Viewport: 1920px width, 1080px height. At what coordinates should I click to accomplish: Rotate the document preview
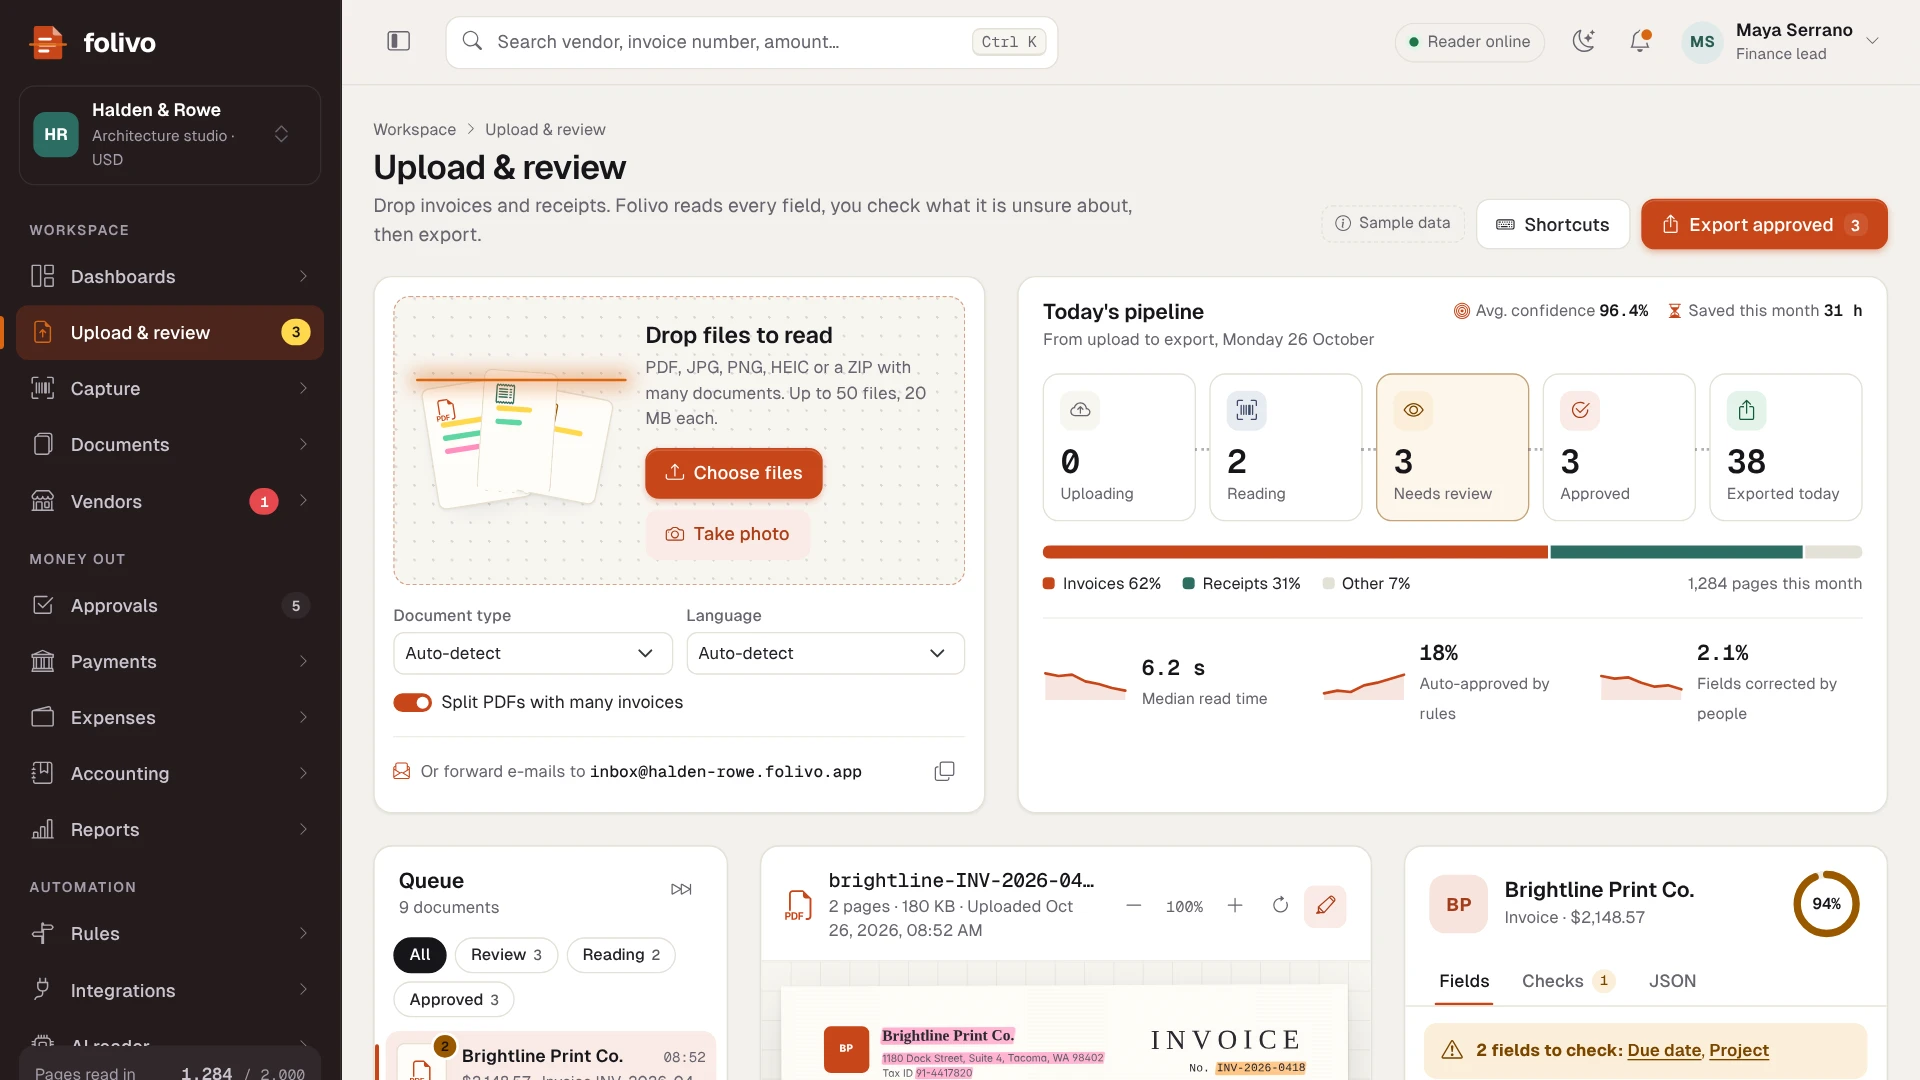point(1280,906)
